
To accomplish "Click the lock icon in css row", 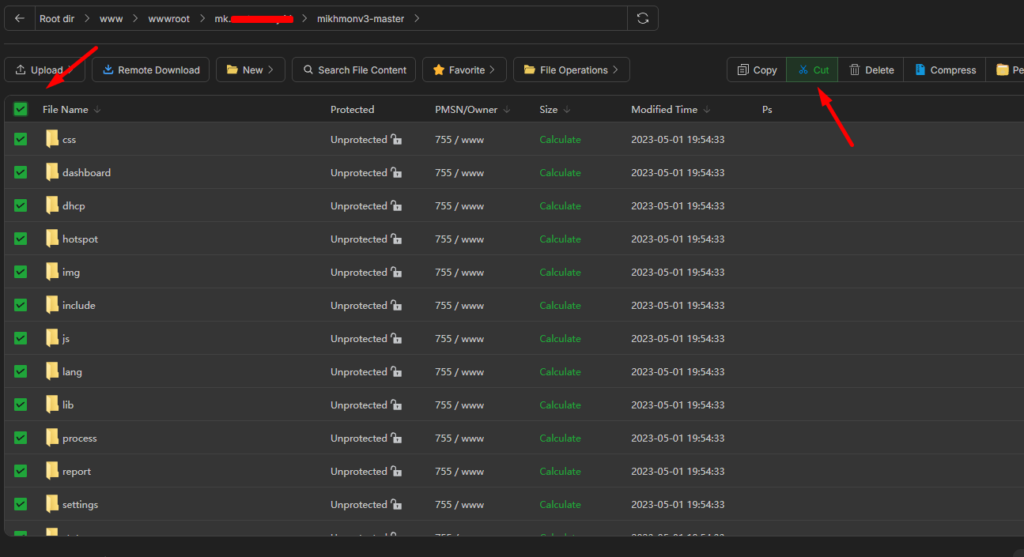I will (396, 139).
